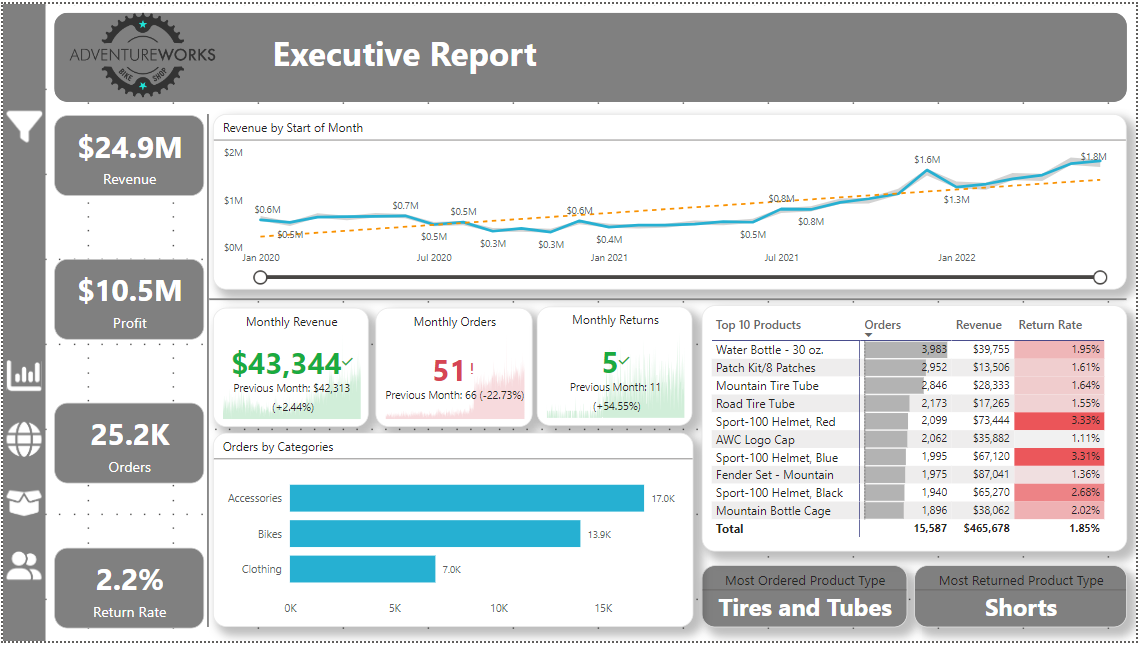Viewport: 1140px width, 646px height.
Task: Open the globe map page icon
Action: coord(24,439)
